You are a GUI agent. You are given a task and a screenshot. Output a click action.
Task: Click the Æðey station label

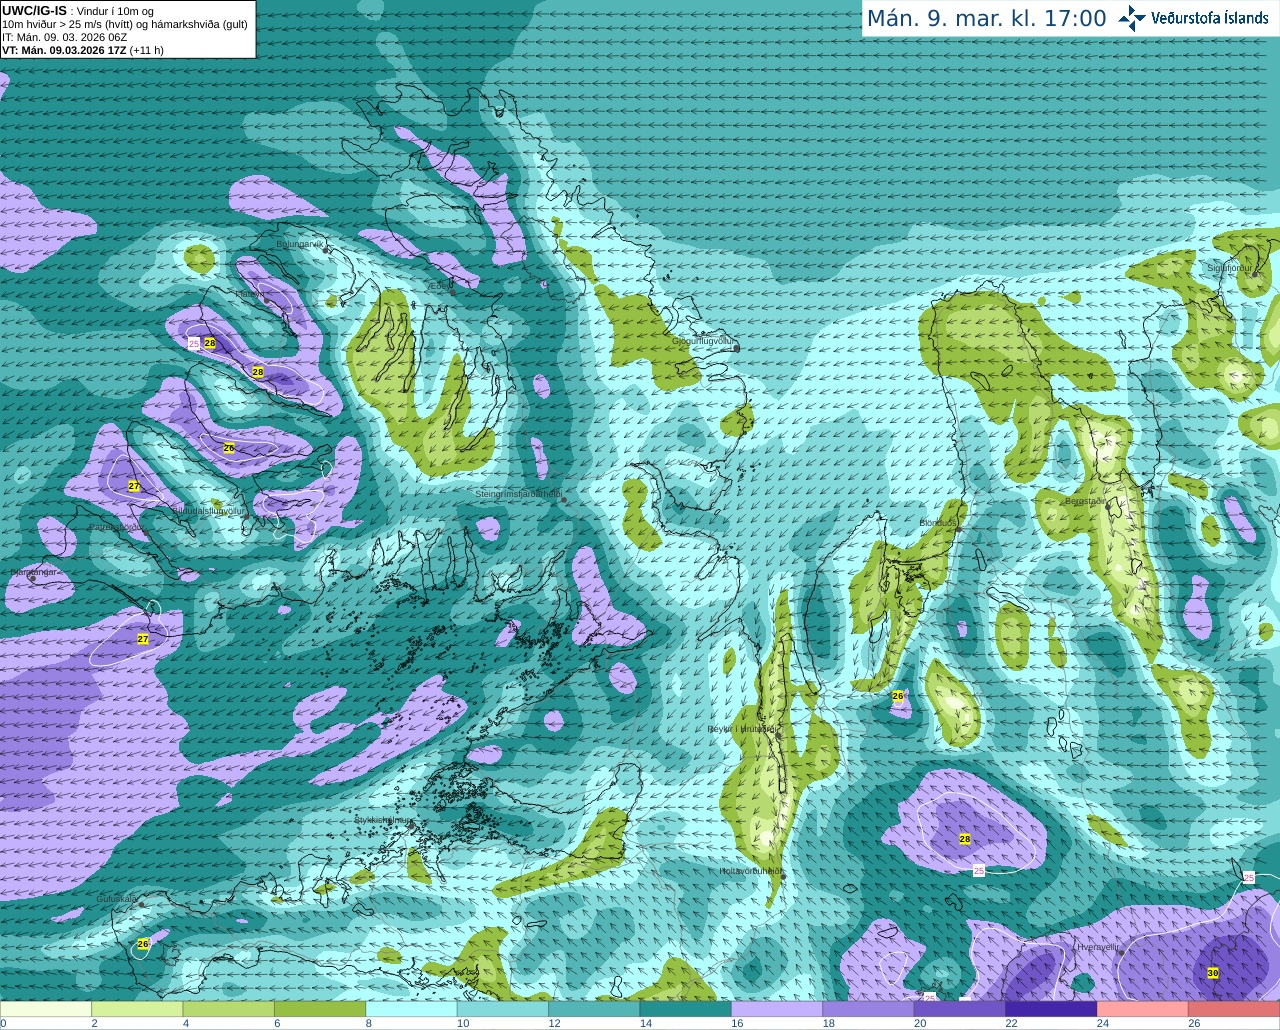click(439, 285)
